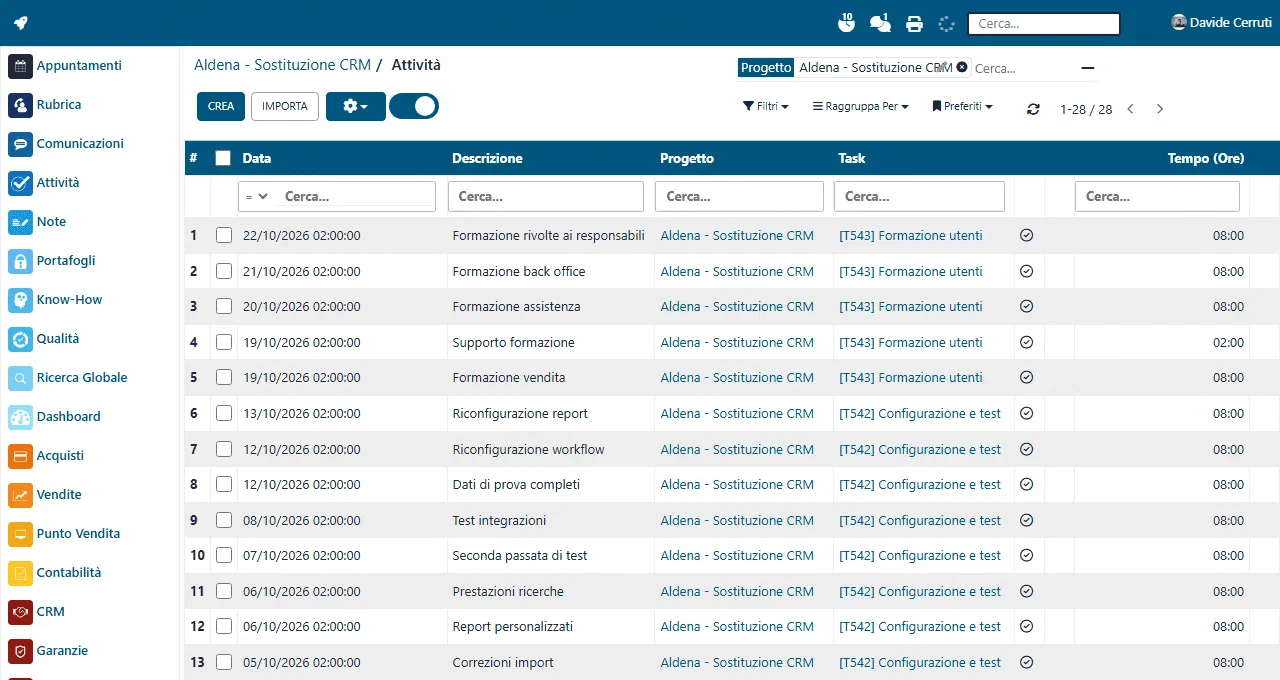Open the Data filter operator dropdown

[x=257, y=197]
